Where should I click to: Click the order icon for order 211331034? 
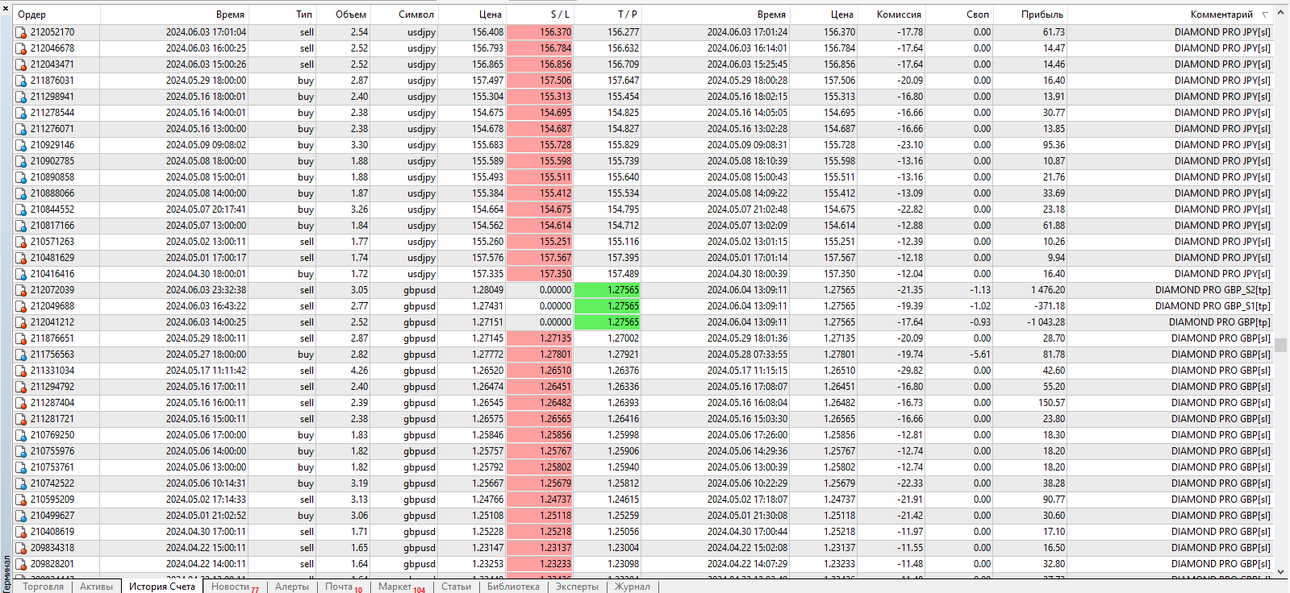click(x=21, y=371)
